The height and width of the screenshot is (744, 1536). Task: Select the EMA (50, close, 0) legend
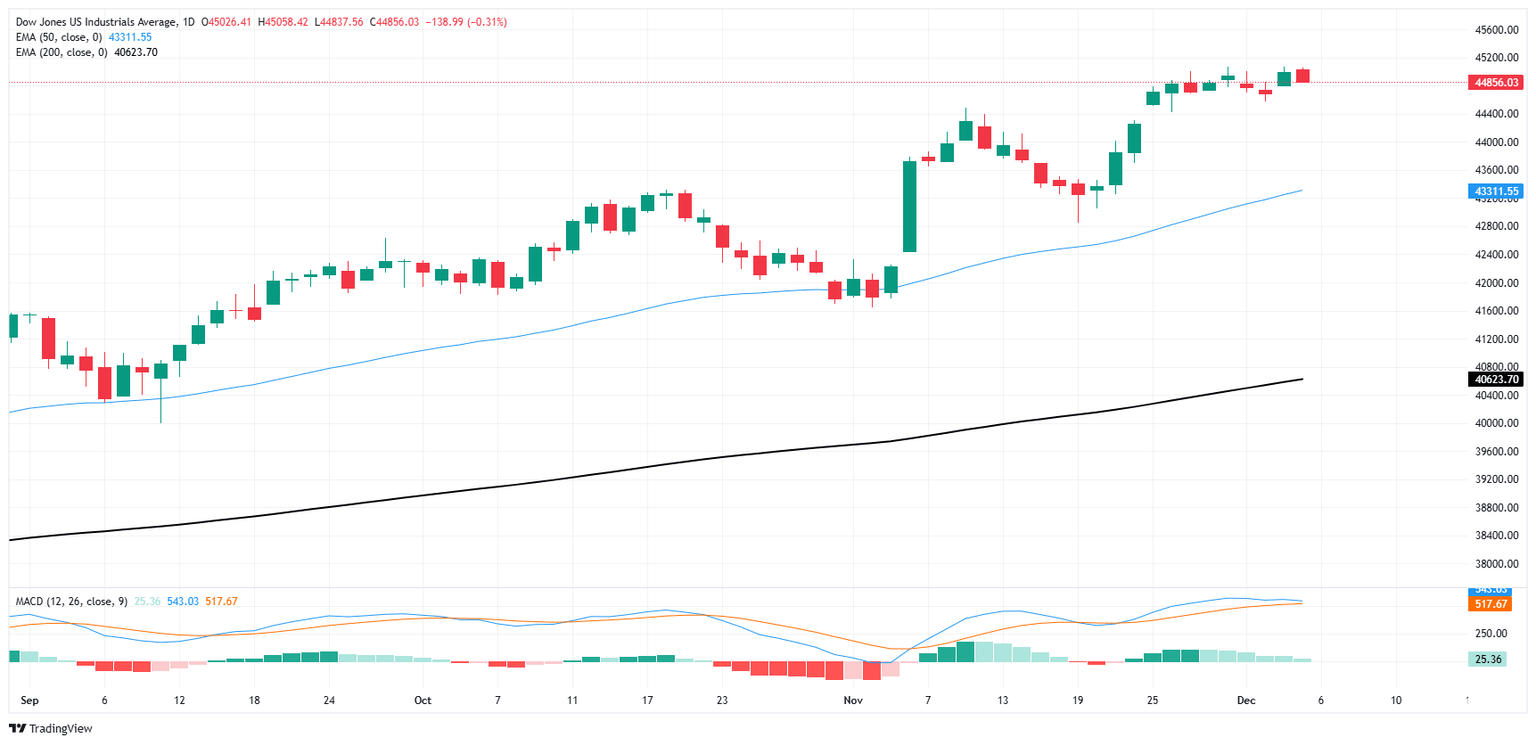click(57, 37)
